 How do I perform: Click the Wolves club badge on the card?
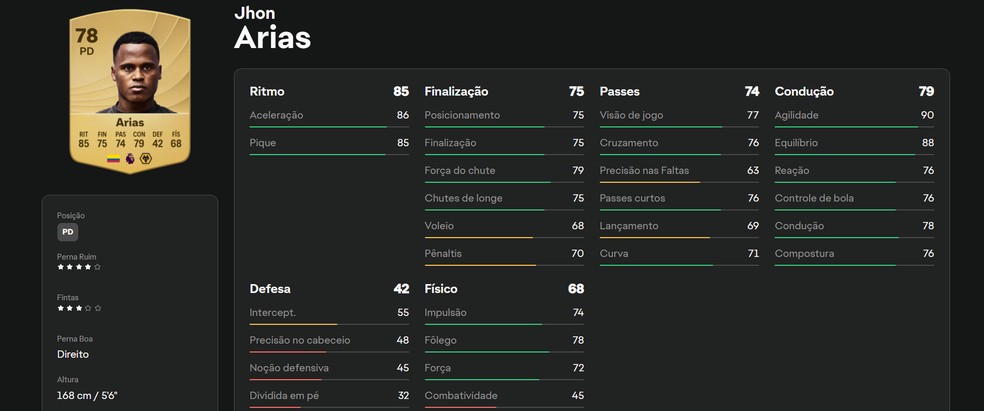point(144,158)
